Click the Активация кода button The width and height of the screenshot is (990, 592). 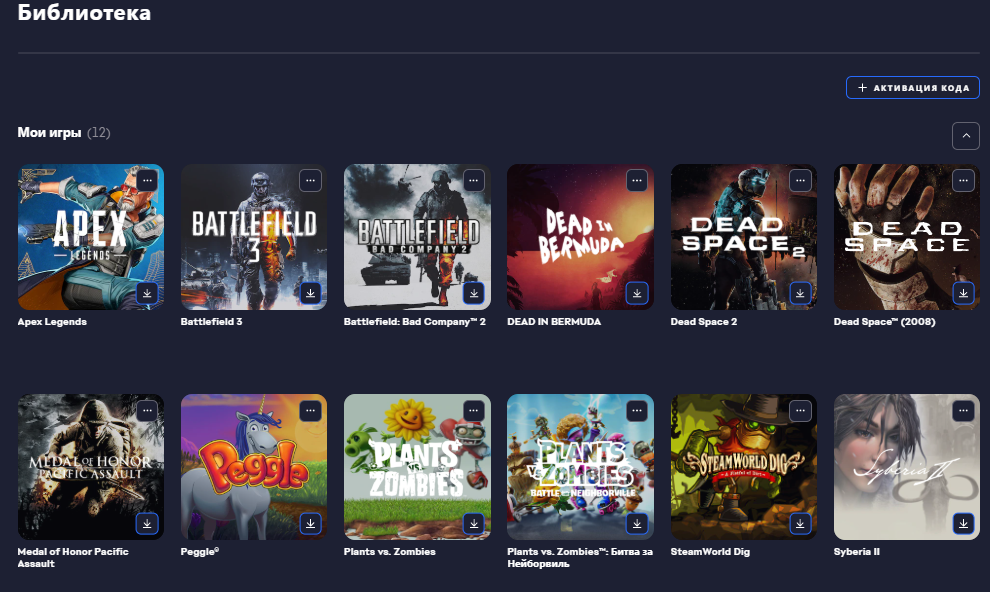[x=913, y=88]
